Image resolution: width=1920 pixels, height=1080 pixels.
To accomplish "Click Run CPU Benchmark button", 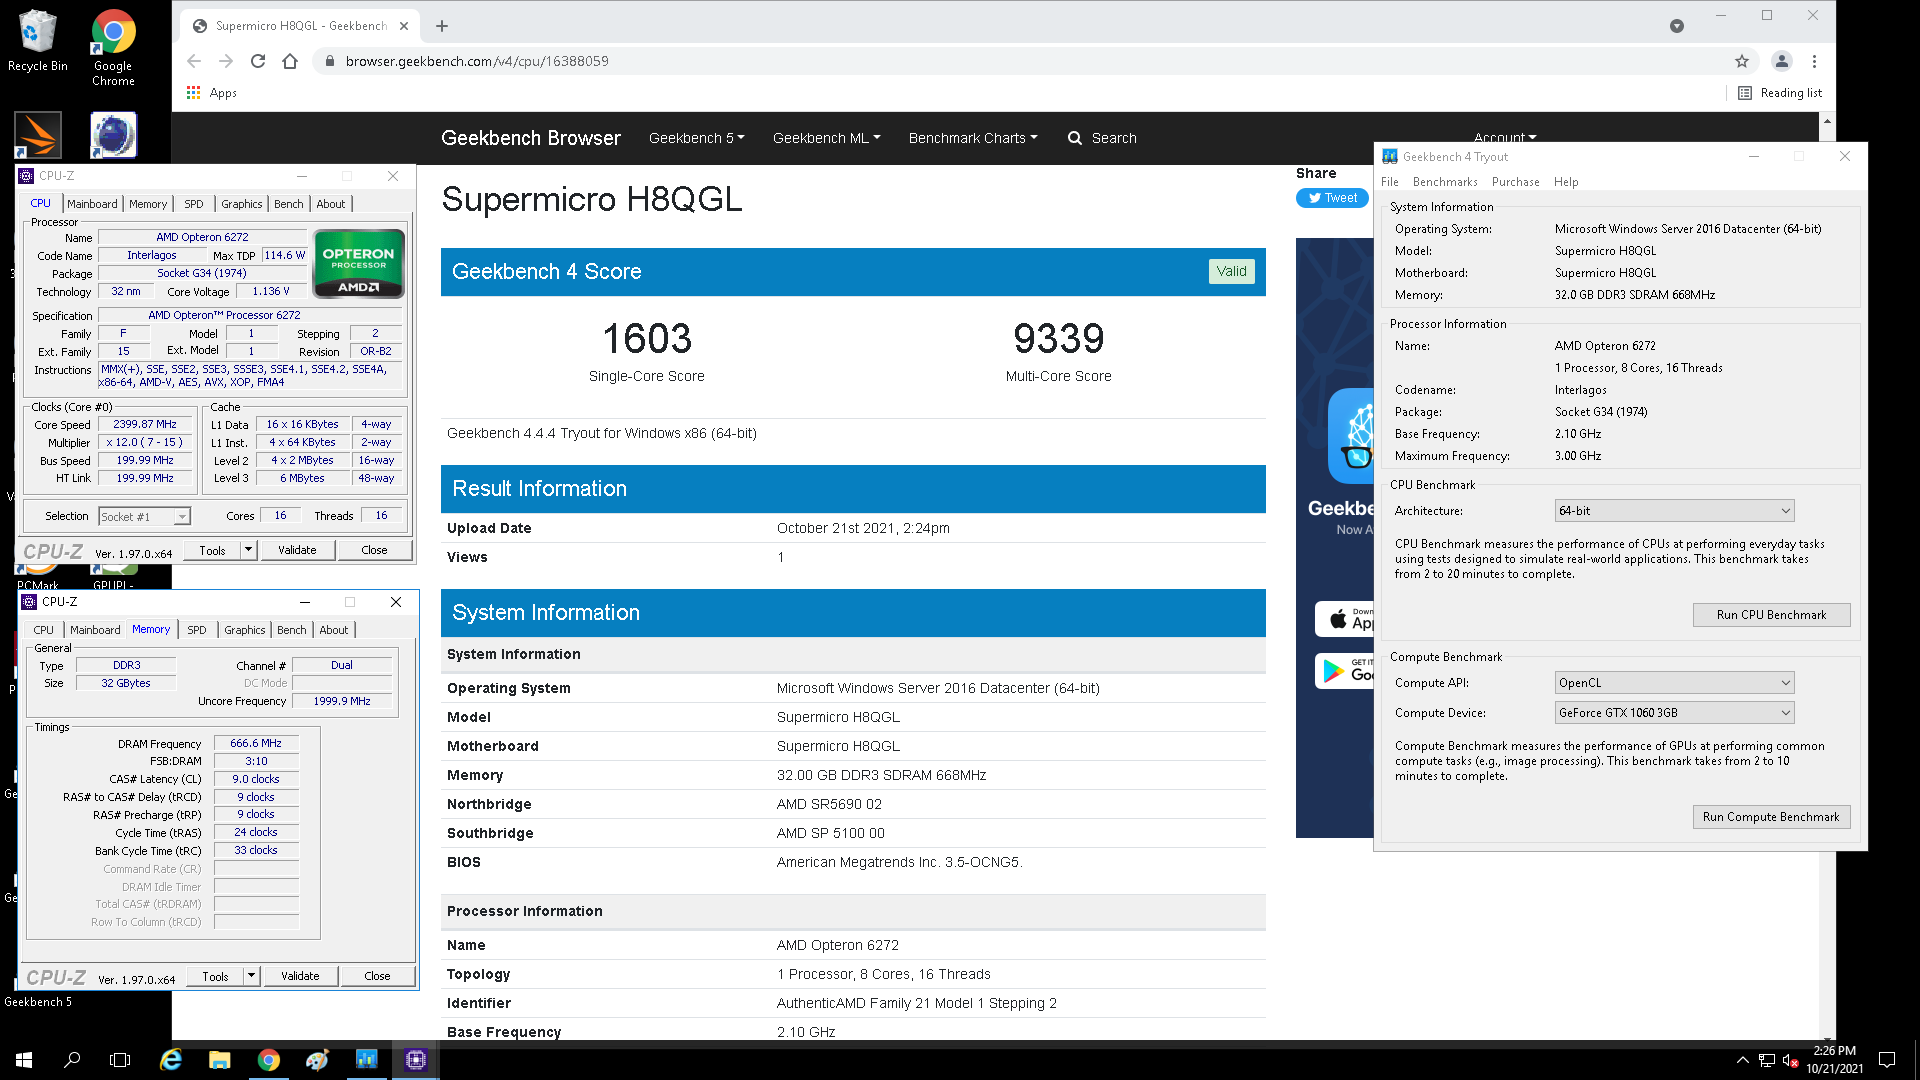I will (1771, 615).
